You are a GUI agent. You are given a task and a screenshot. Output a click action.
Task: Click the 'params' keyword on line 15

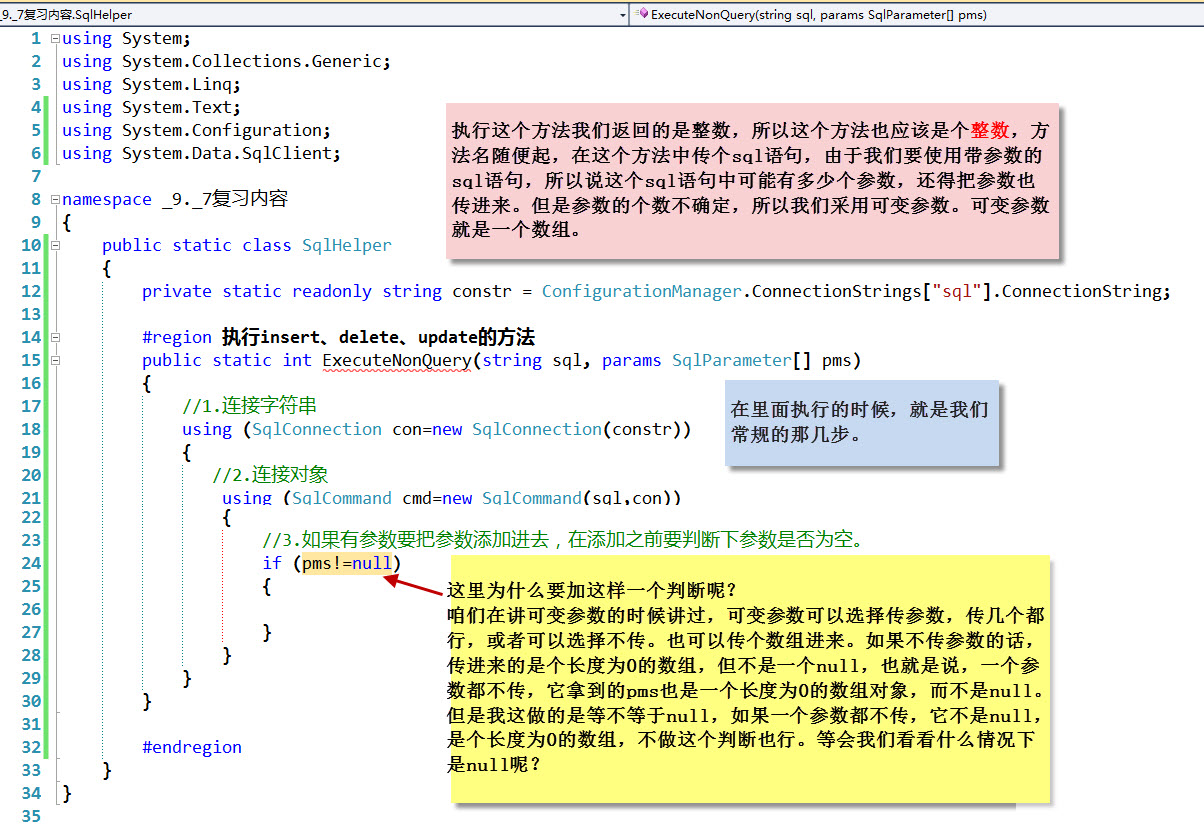631,360
